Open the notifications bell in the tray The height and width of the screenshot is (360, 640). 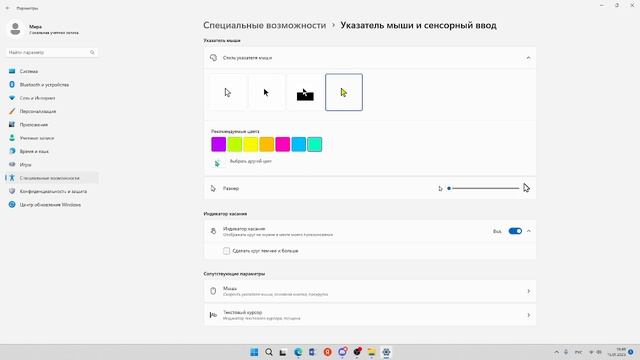click(x=631, y=352)
